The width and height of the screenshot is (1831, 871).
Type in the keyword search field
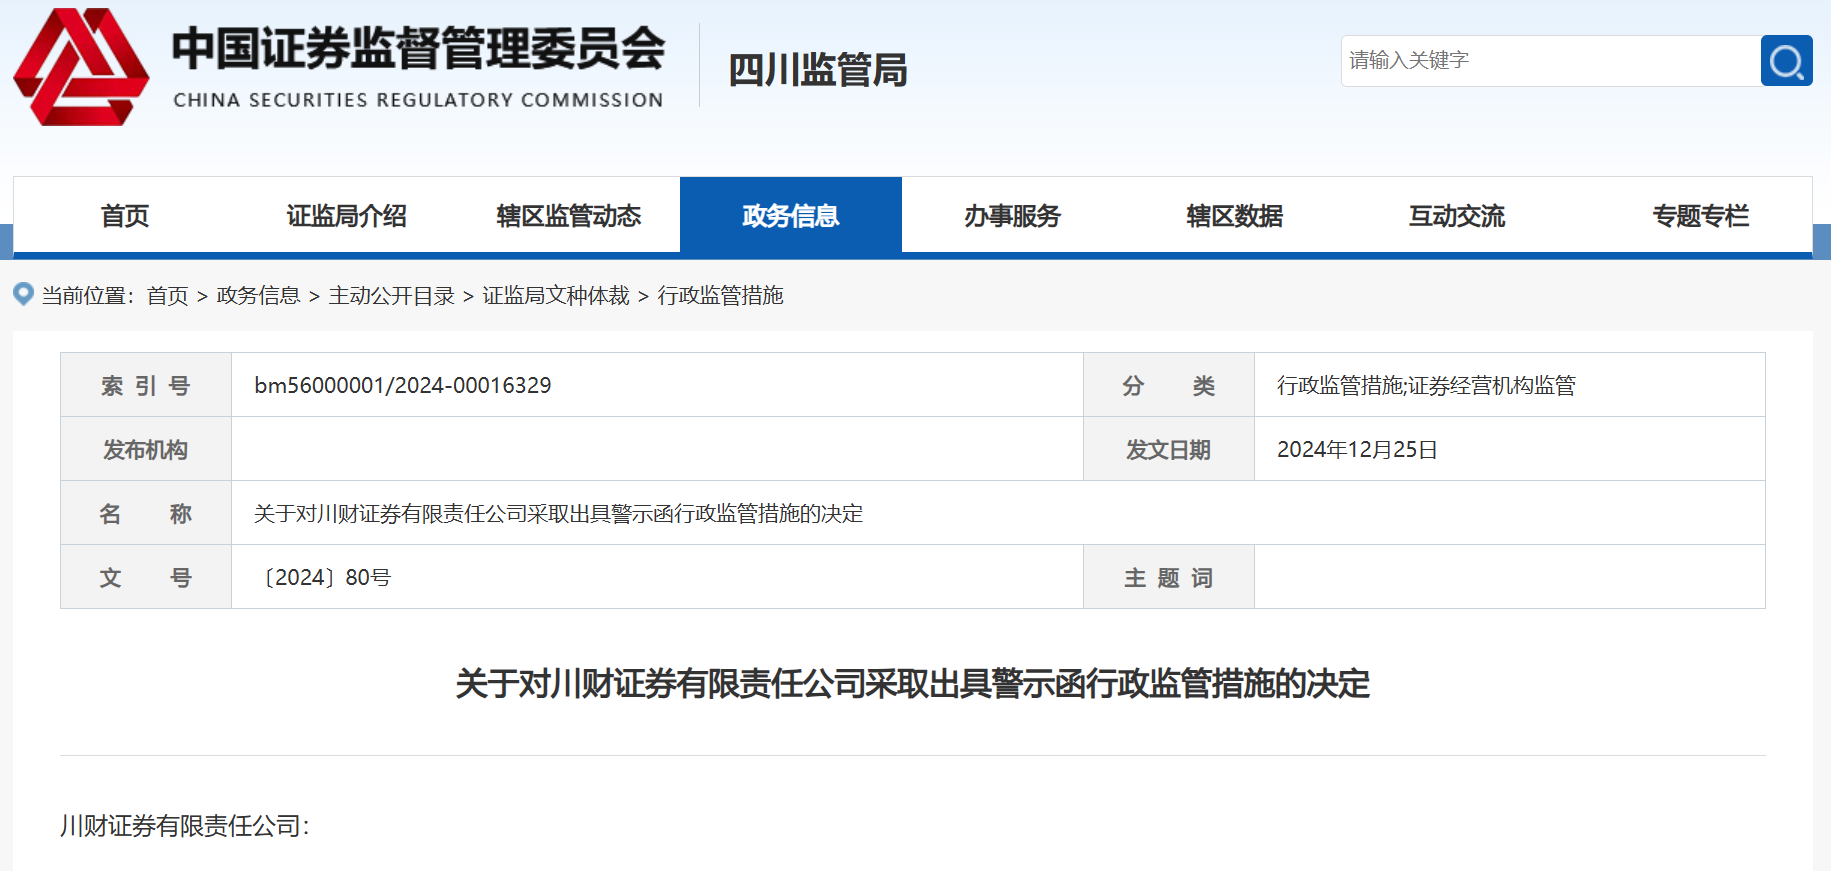(x=1550, y=61)
